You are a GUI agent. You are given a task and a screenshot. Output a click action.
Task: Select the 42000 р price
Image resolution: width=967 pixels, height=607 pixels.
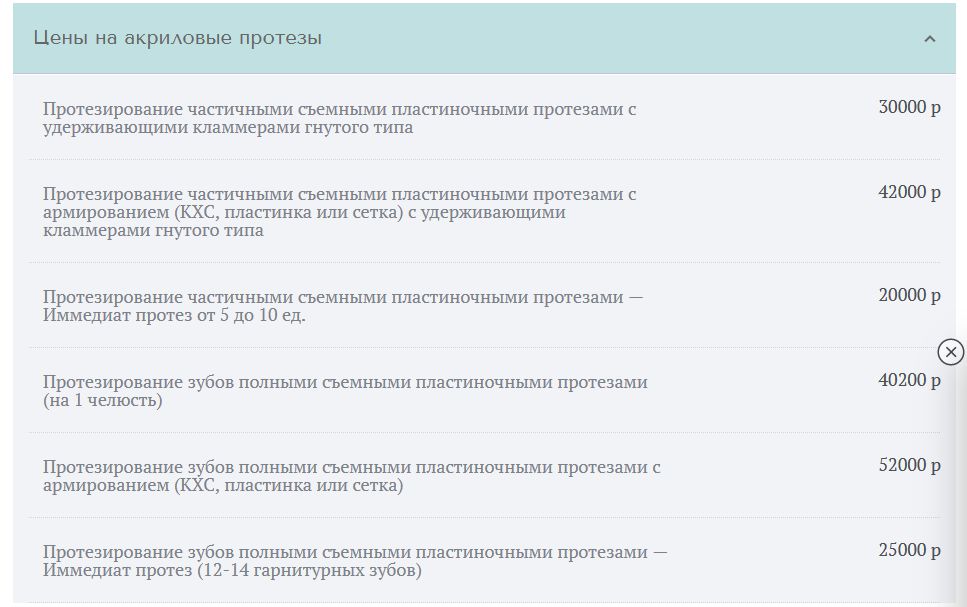(909, 192)
